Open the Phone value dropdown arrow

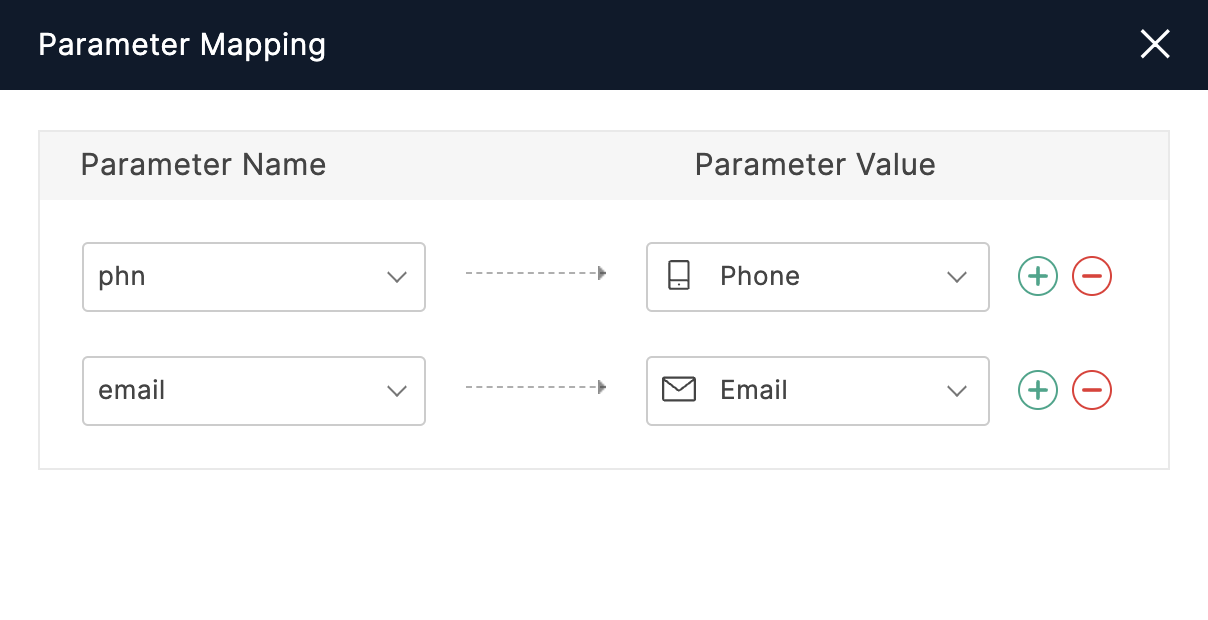point(957,277)
